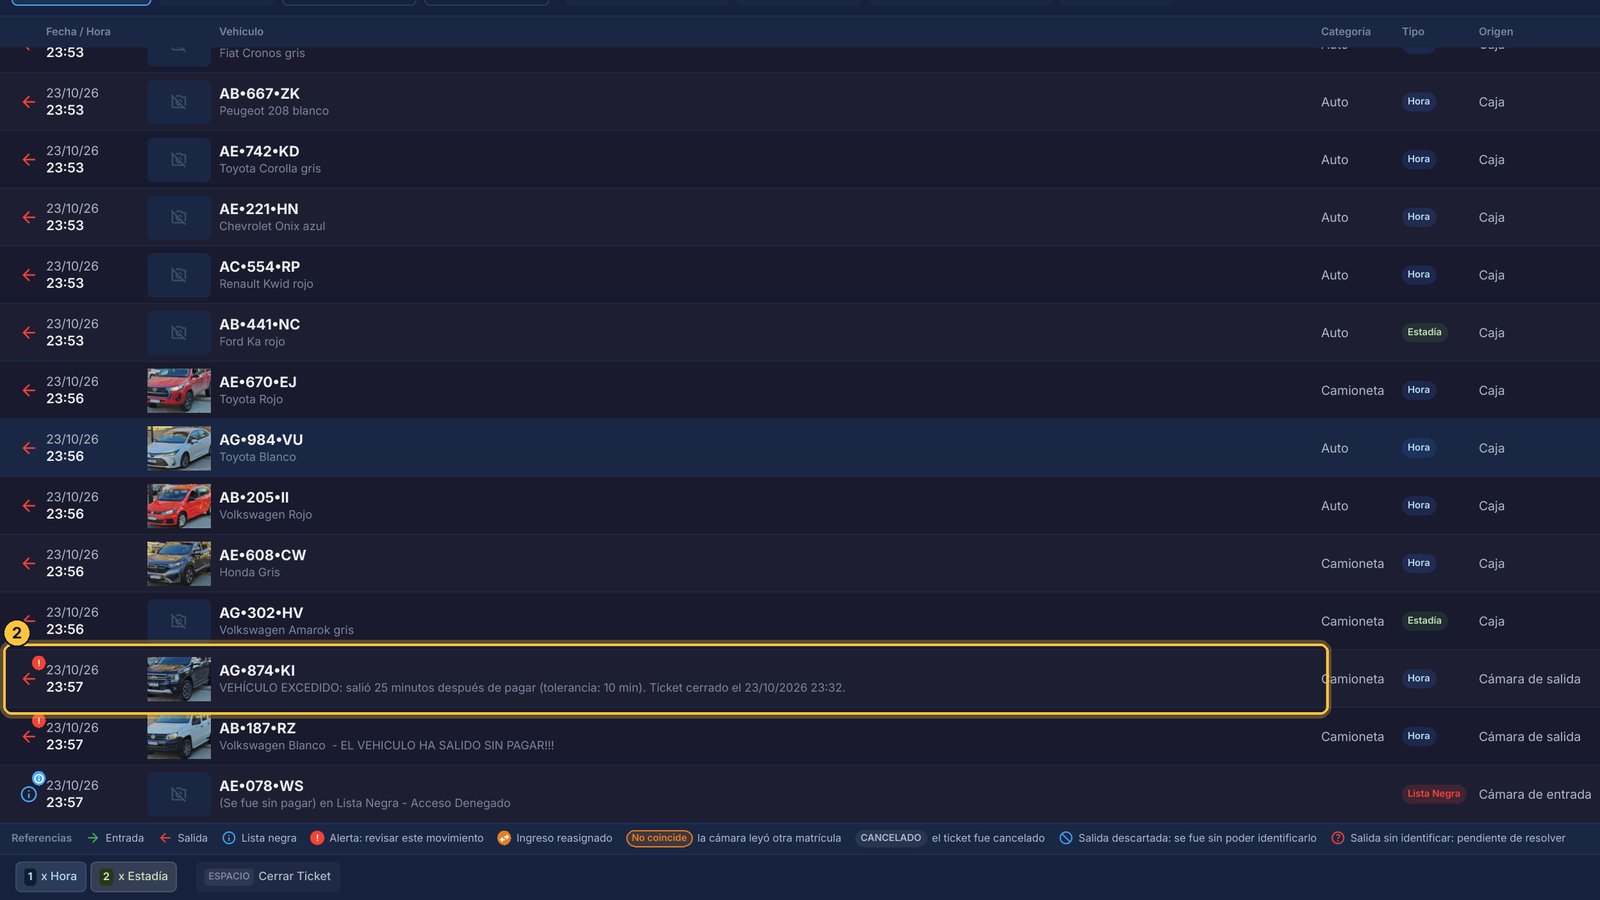Click the Alerta exclamation icon in the legend

tap(317, 838)
